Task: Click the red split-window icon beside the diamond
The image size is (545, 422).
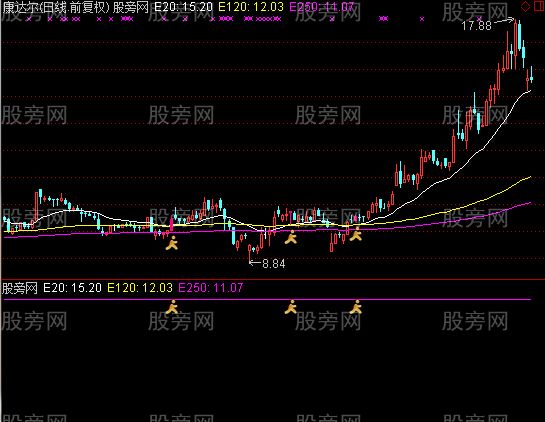Action: [539, 6]
